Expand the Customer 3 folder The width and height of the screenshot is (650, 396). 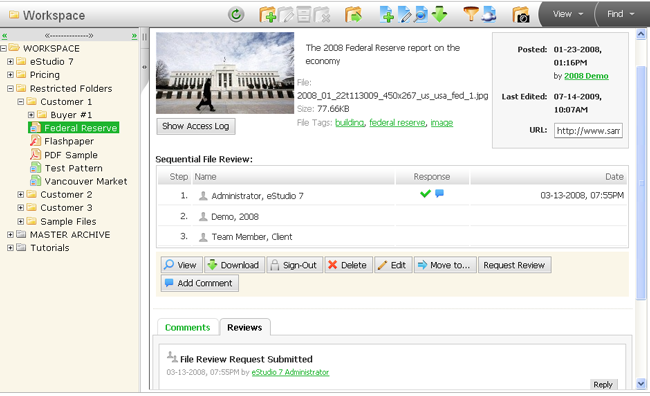(20, 208)
